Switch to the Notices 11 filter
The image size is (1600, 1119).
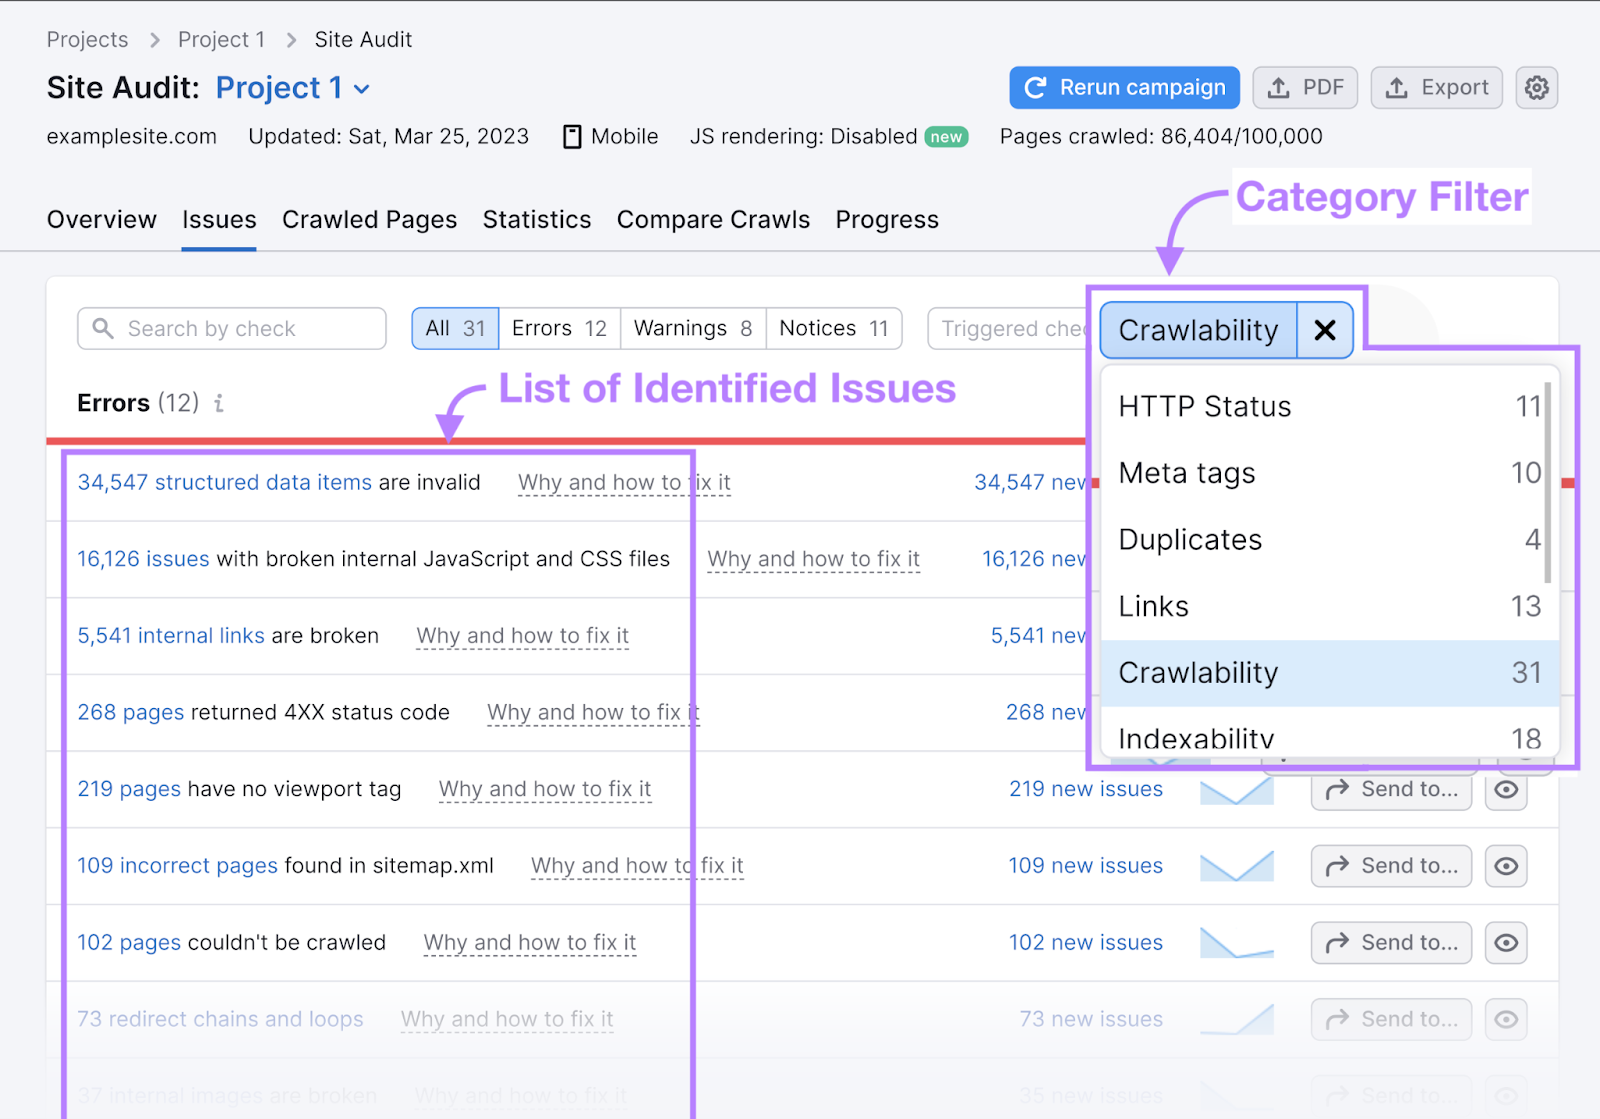point(833,328)
